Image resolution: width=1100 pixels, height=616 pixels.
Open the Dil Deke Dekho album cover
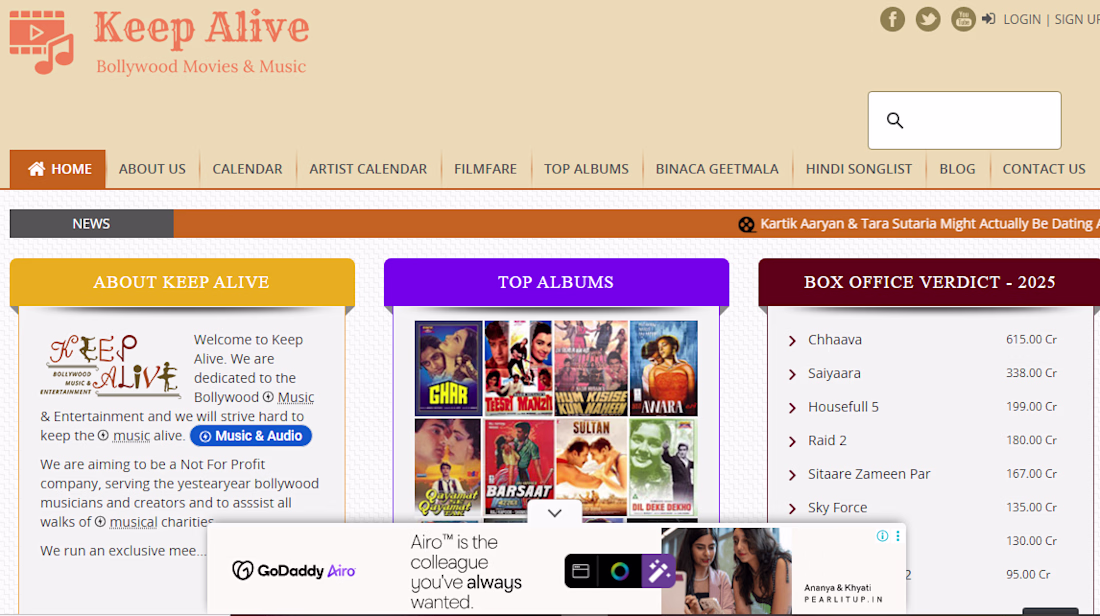click(664, 467)
